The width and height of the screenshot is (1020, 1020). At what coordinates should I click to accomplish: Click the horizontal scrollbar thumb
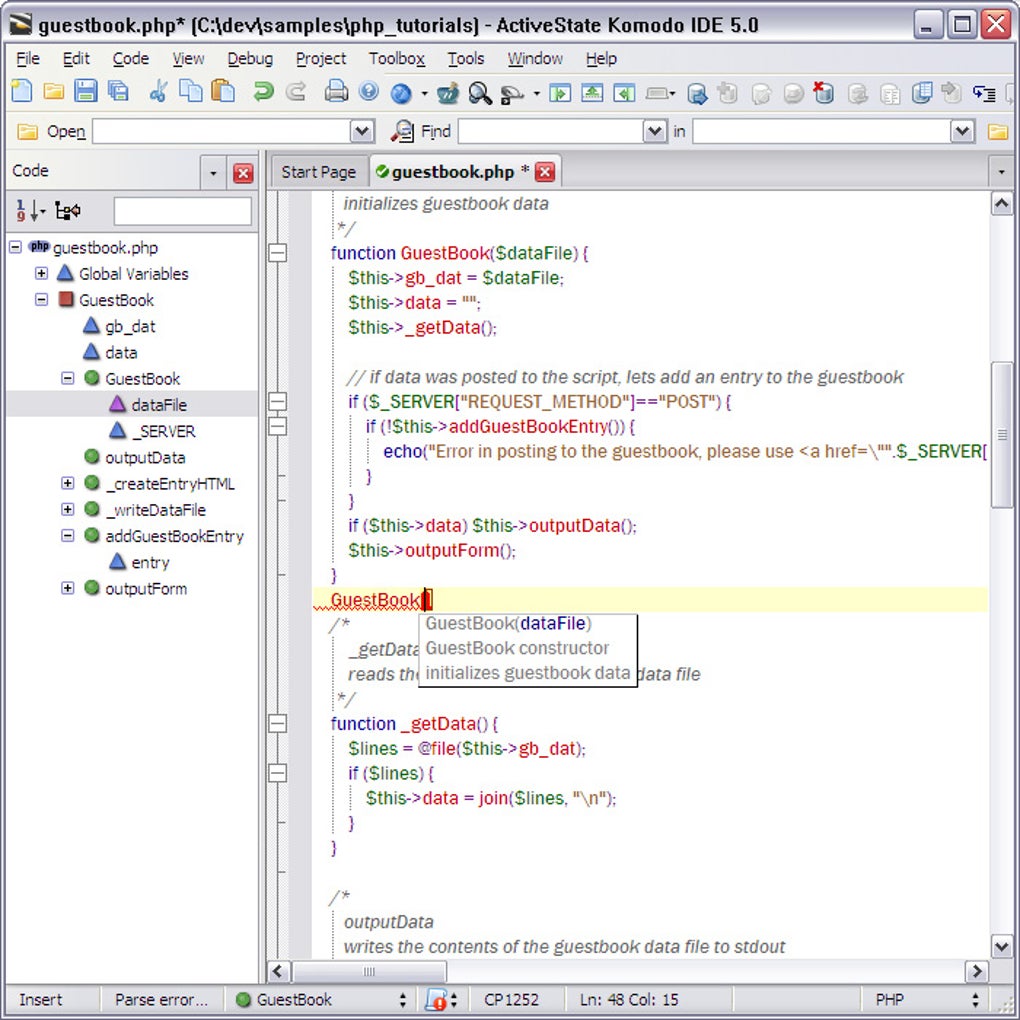point(369,971)
